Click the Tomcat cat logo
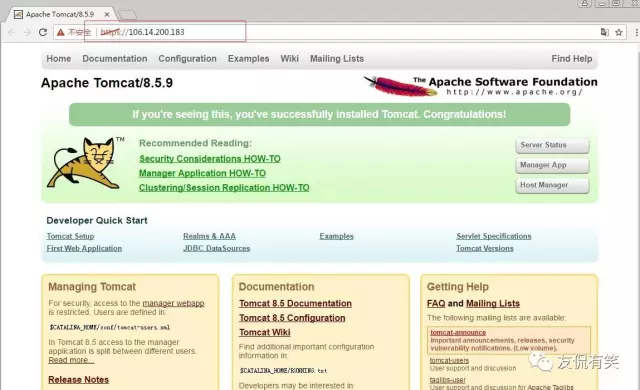The width and height of the screenshot is (640, 390). pos(85,163)
